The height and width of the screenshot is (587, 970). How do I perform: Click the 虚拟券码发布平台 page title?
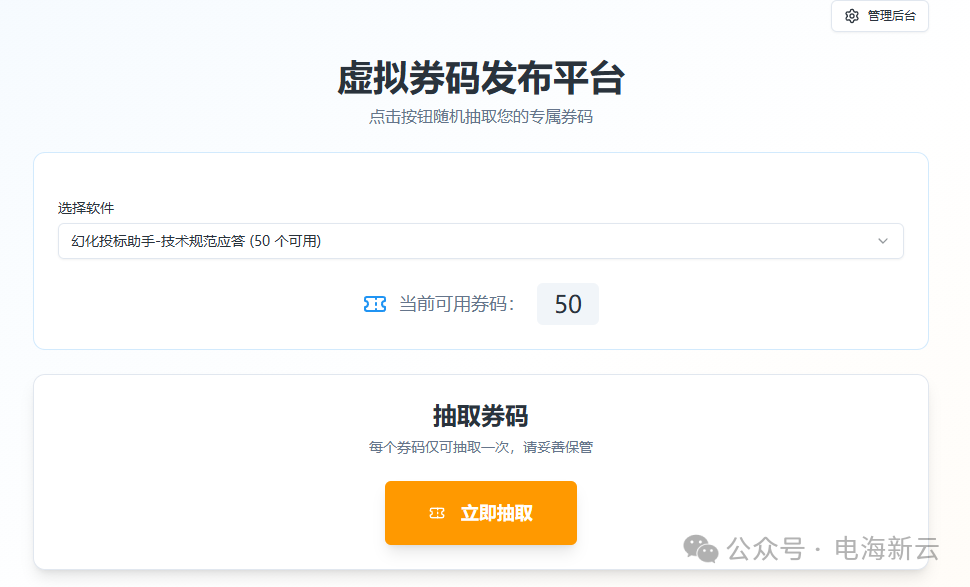(x=480, y=79)
